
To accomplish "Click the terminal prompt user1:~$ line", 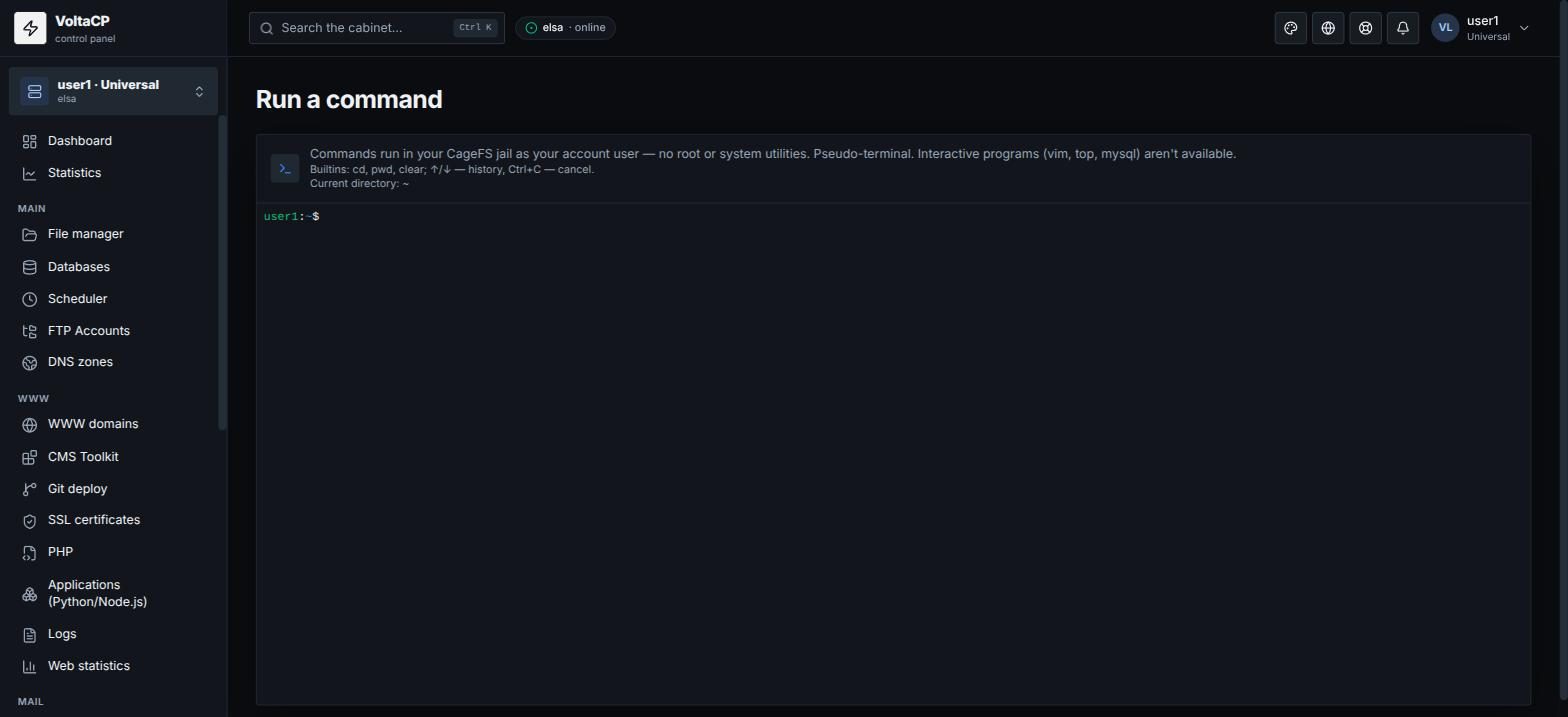I will point(292,217).
